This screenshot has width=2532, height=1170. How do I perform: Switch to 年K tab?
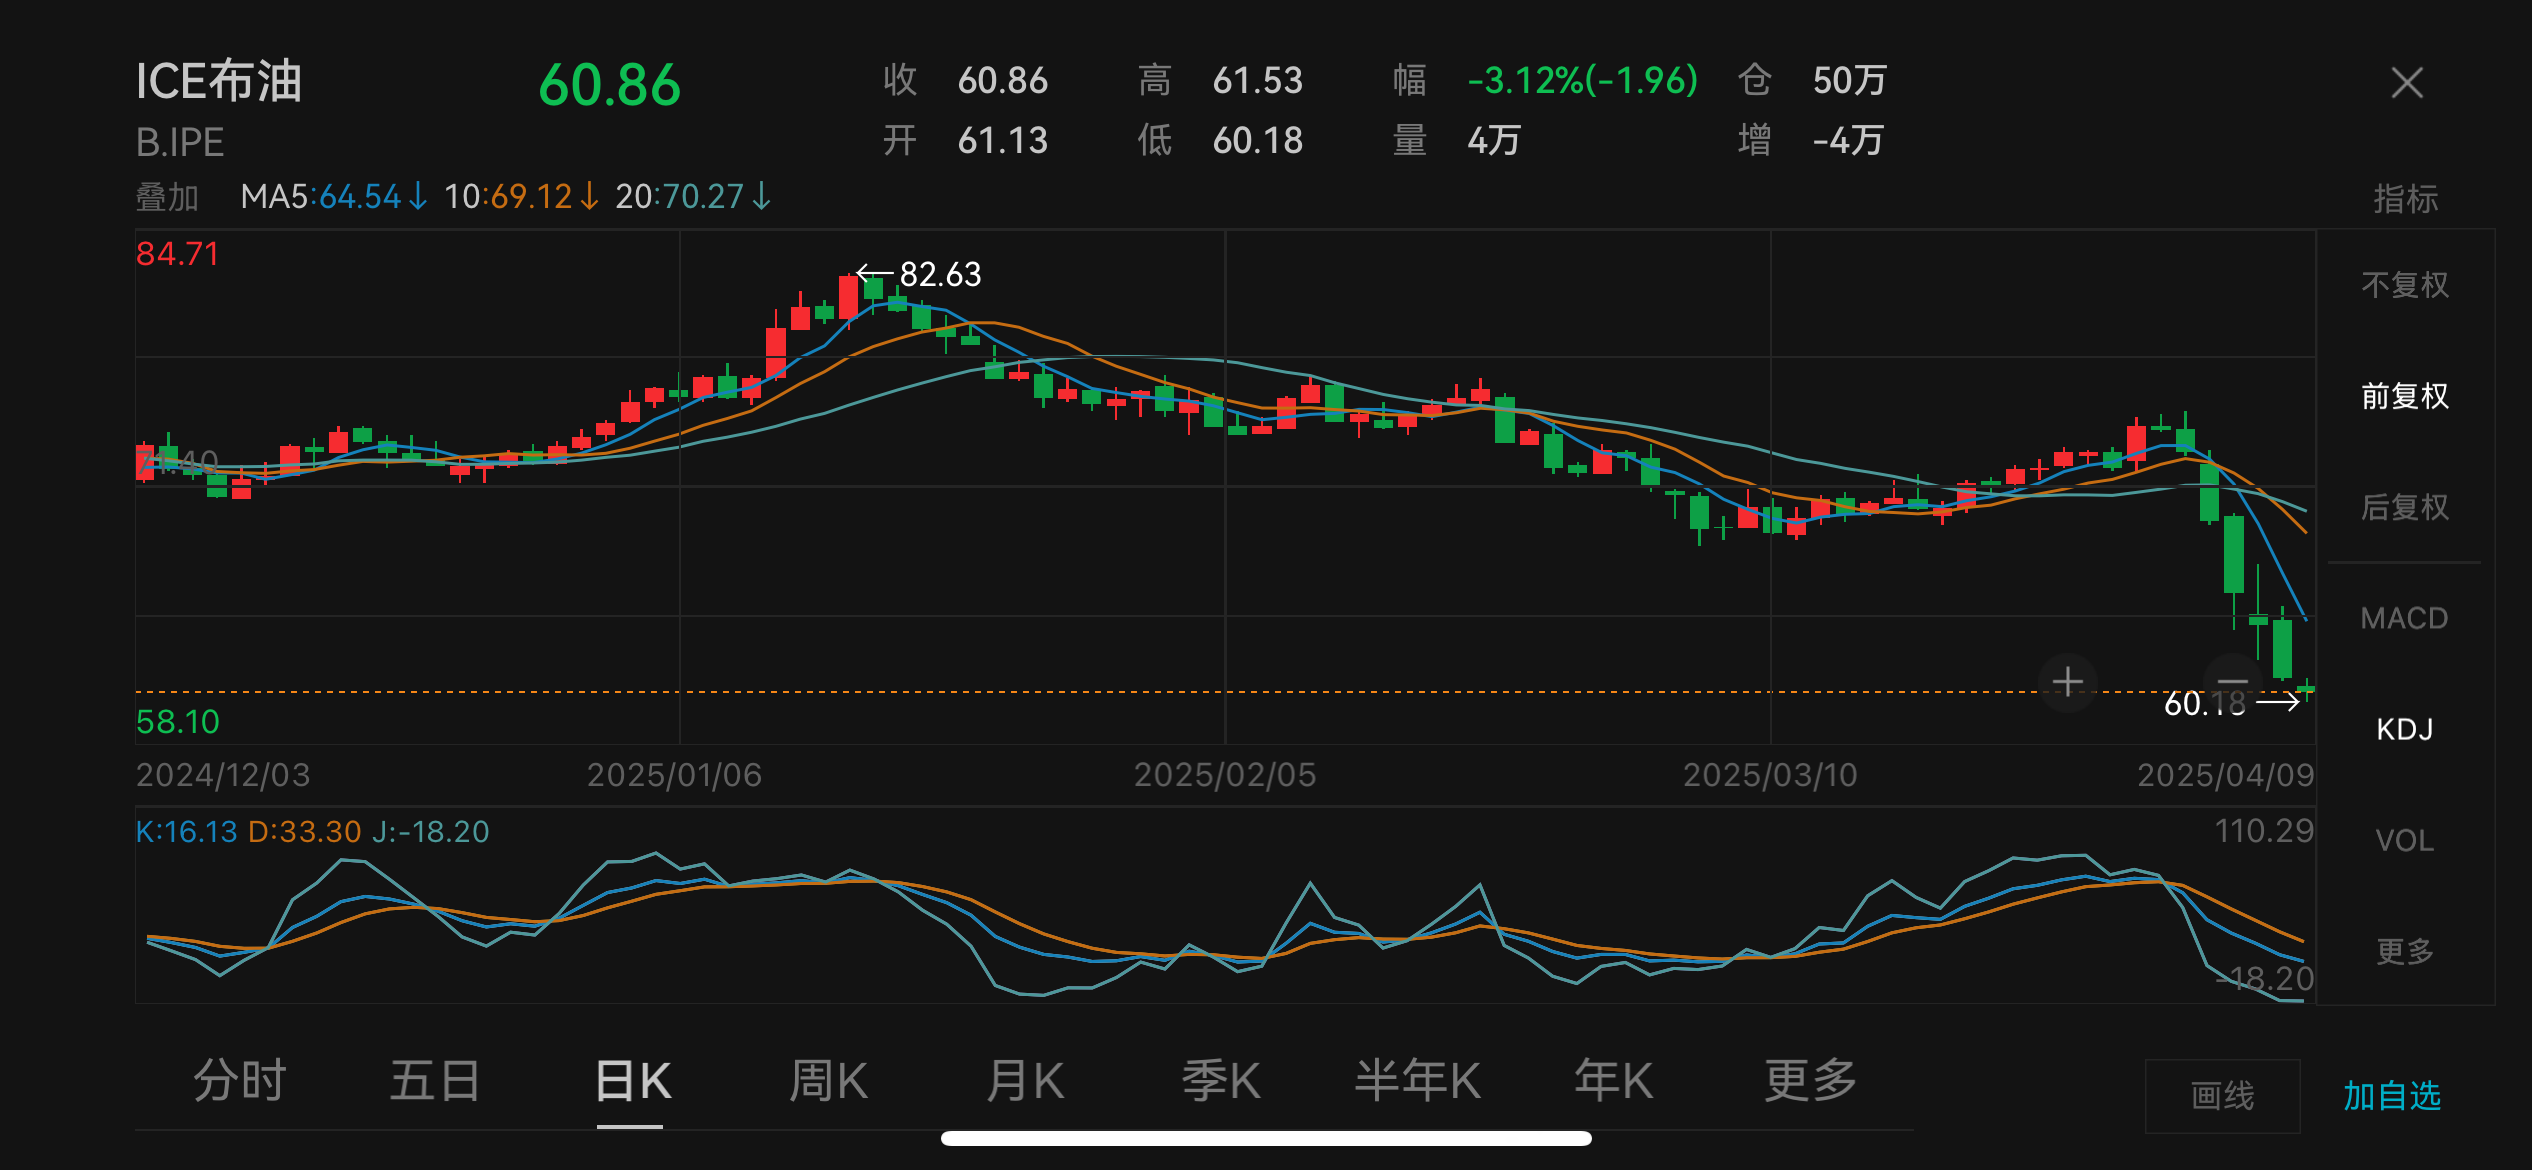coord(1613,1082)
